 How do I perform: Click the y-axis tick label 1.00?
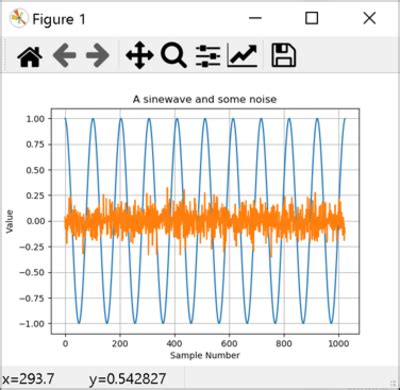point(35,119)
